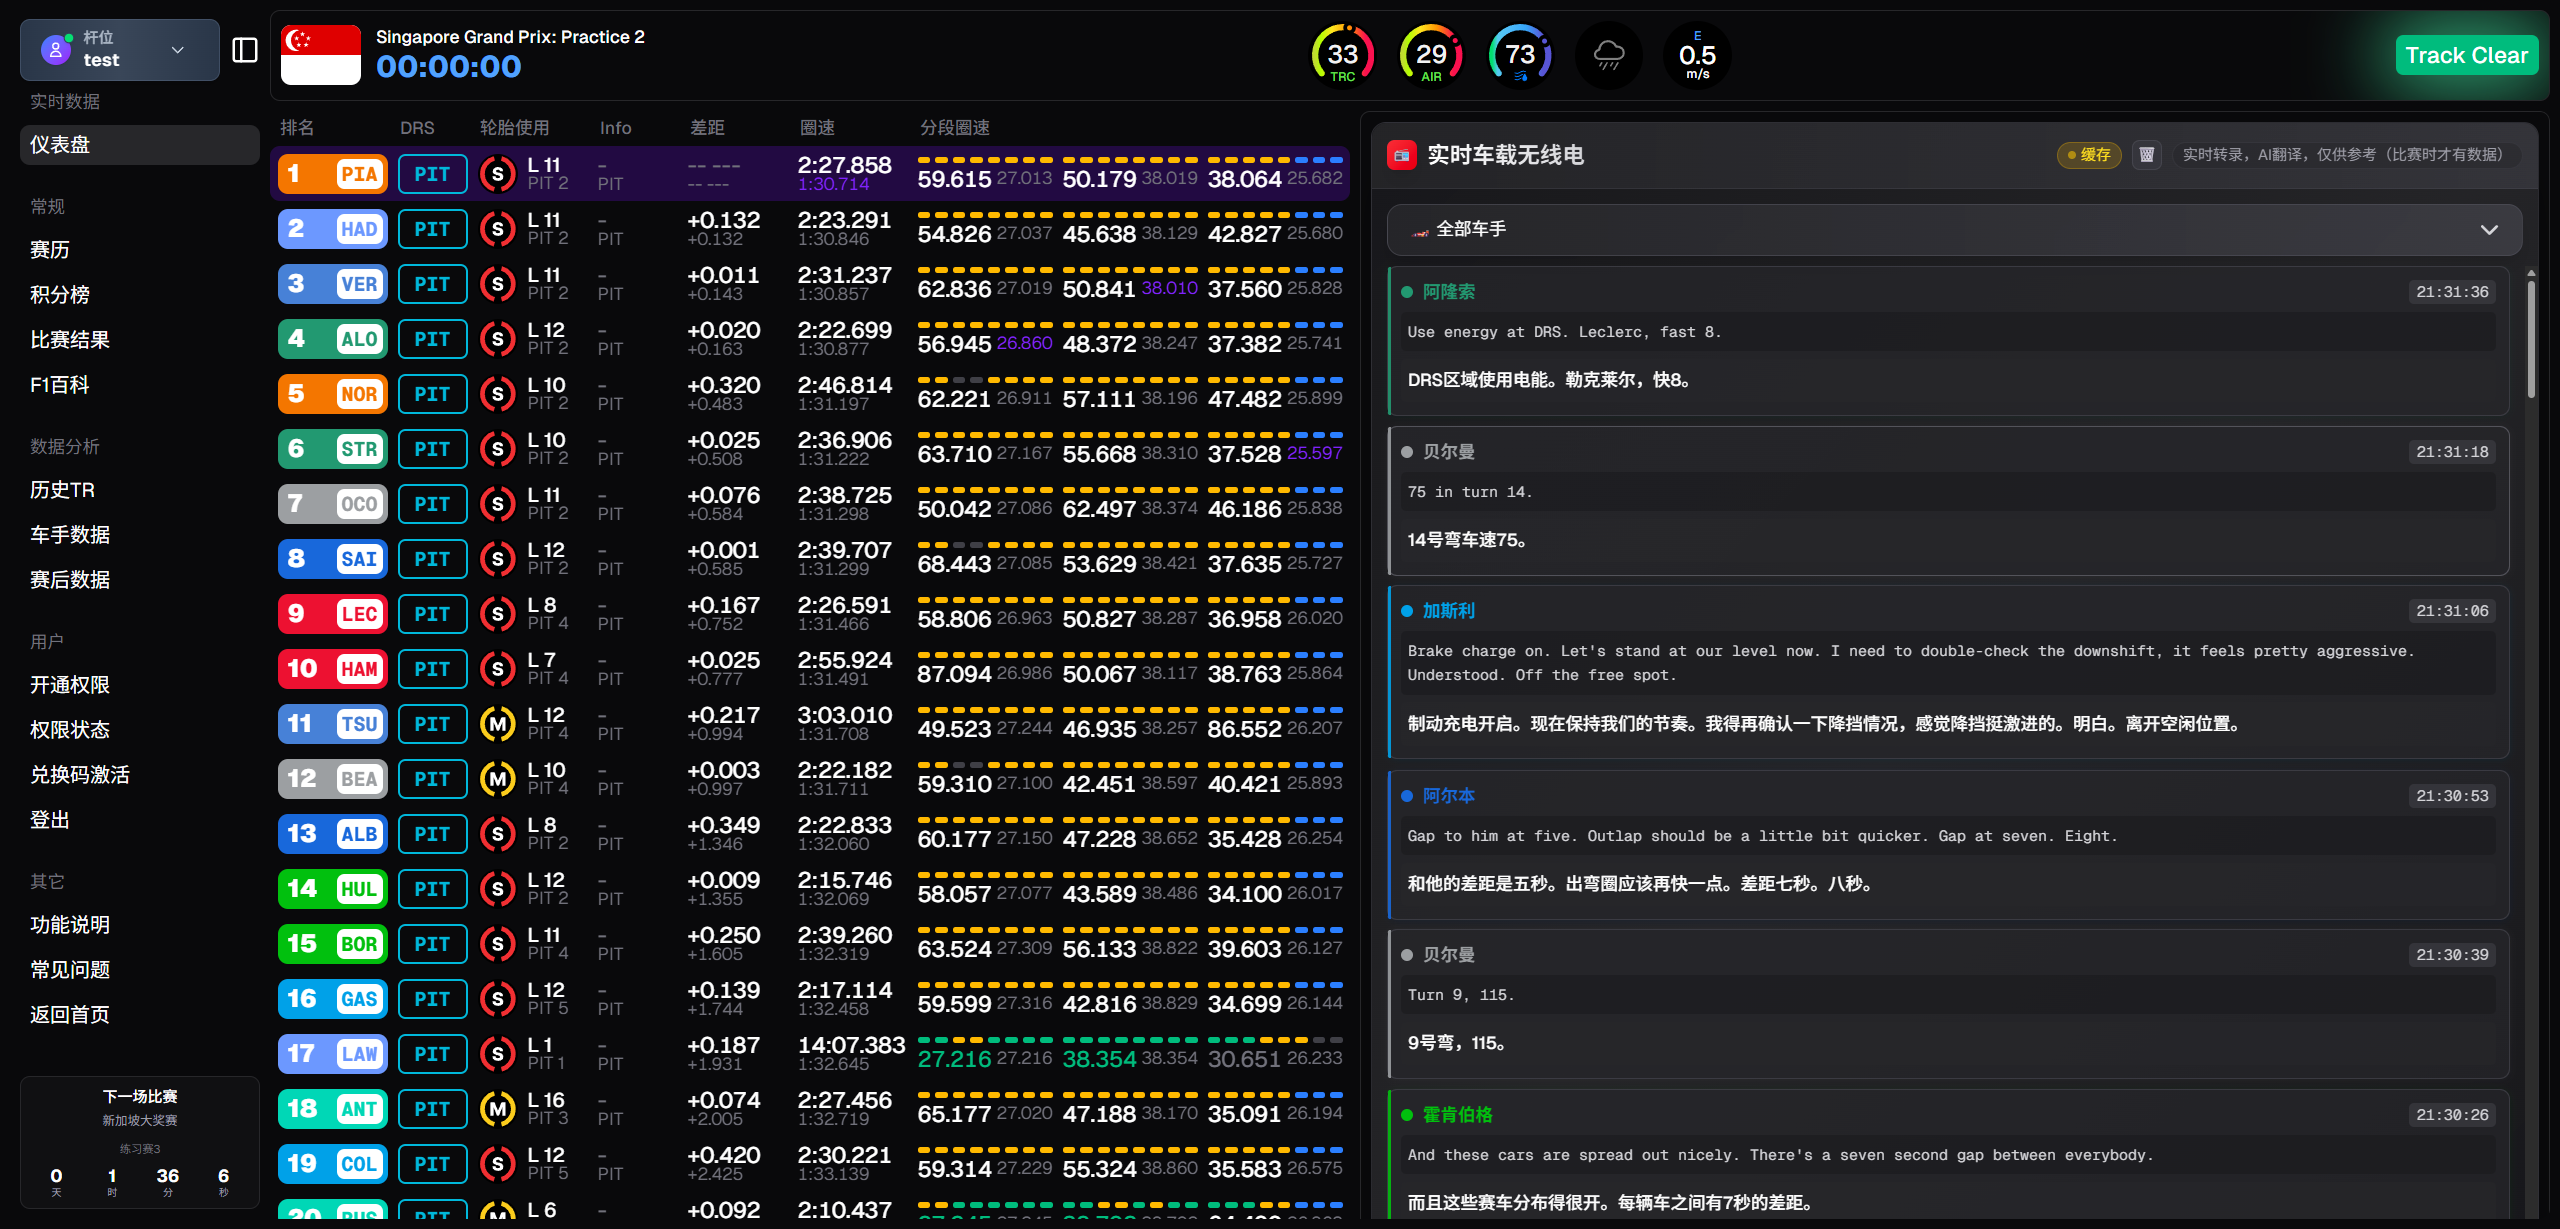Toggle the 缓存 cache badge
Screen dimensions: 2560x1229
[x=2089, y=155]
